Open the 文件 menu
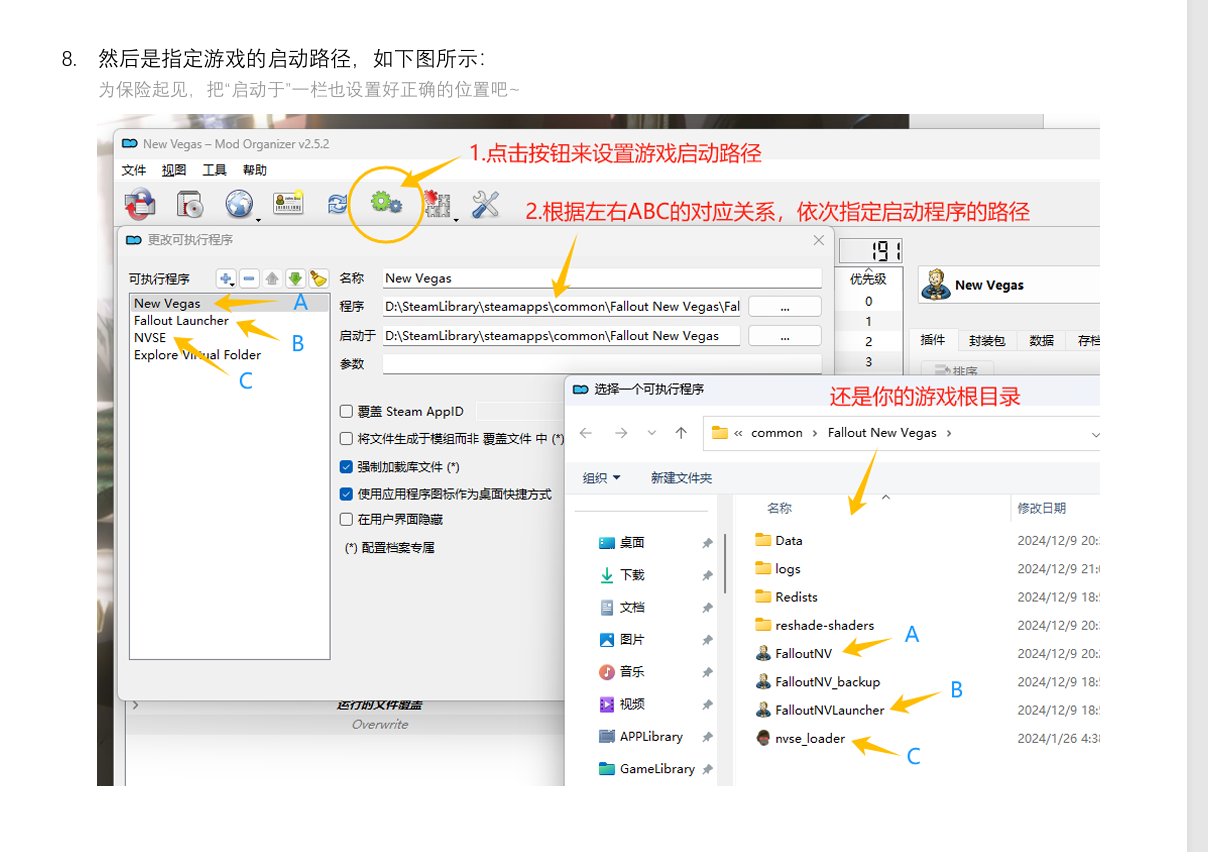1208x852 pixels. click(134, 170)
